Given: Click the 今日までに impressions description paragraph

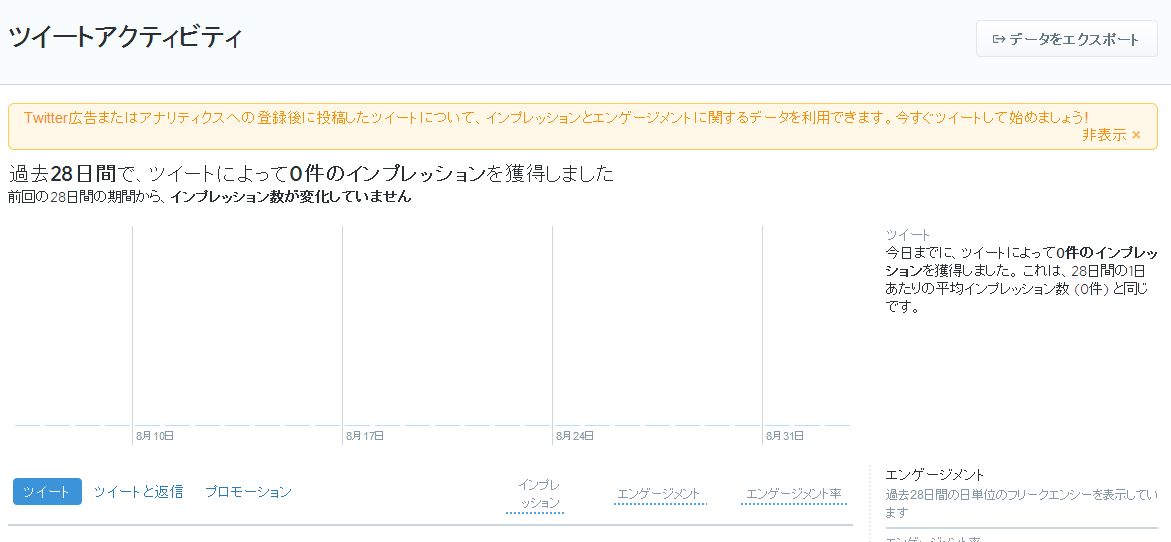Looking at the screenshot, I should (1020, 279).
